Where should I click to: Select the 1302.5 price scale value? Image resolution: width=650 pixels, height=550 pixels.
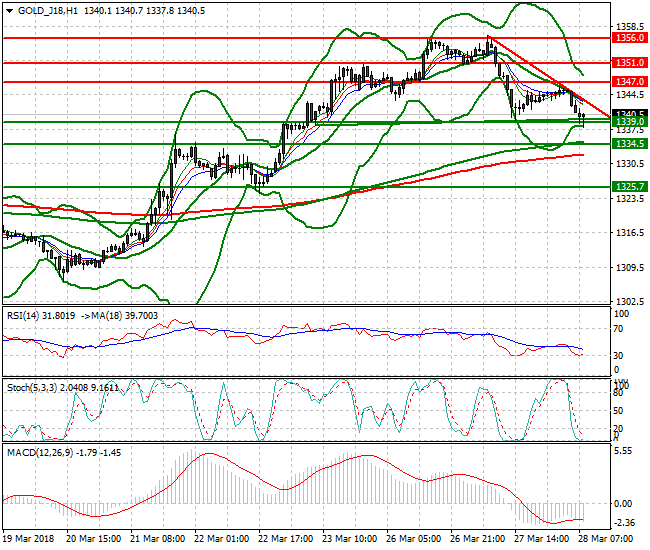point(630,301)
